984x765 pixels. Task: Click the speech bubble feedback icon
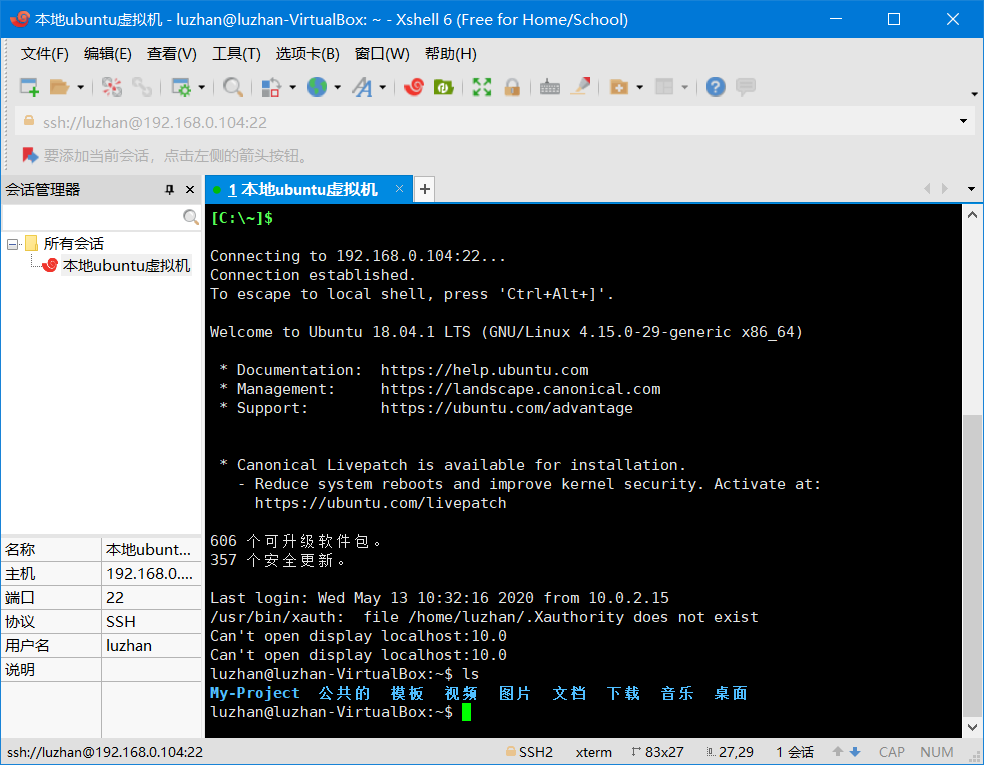click(x=746, y=87)
